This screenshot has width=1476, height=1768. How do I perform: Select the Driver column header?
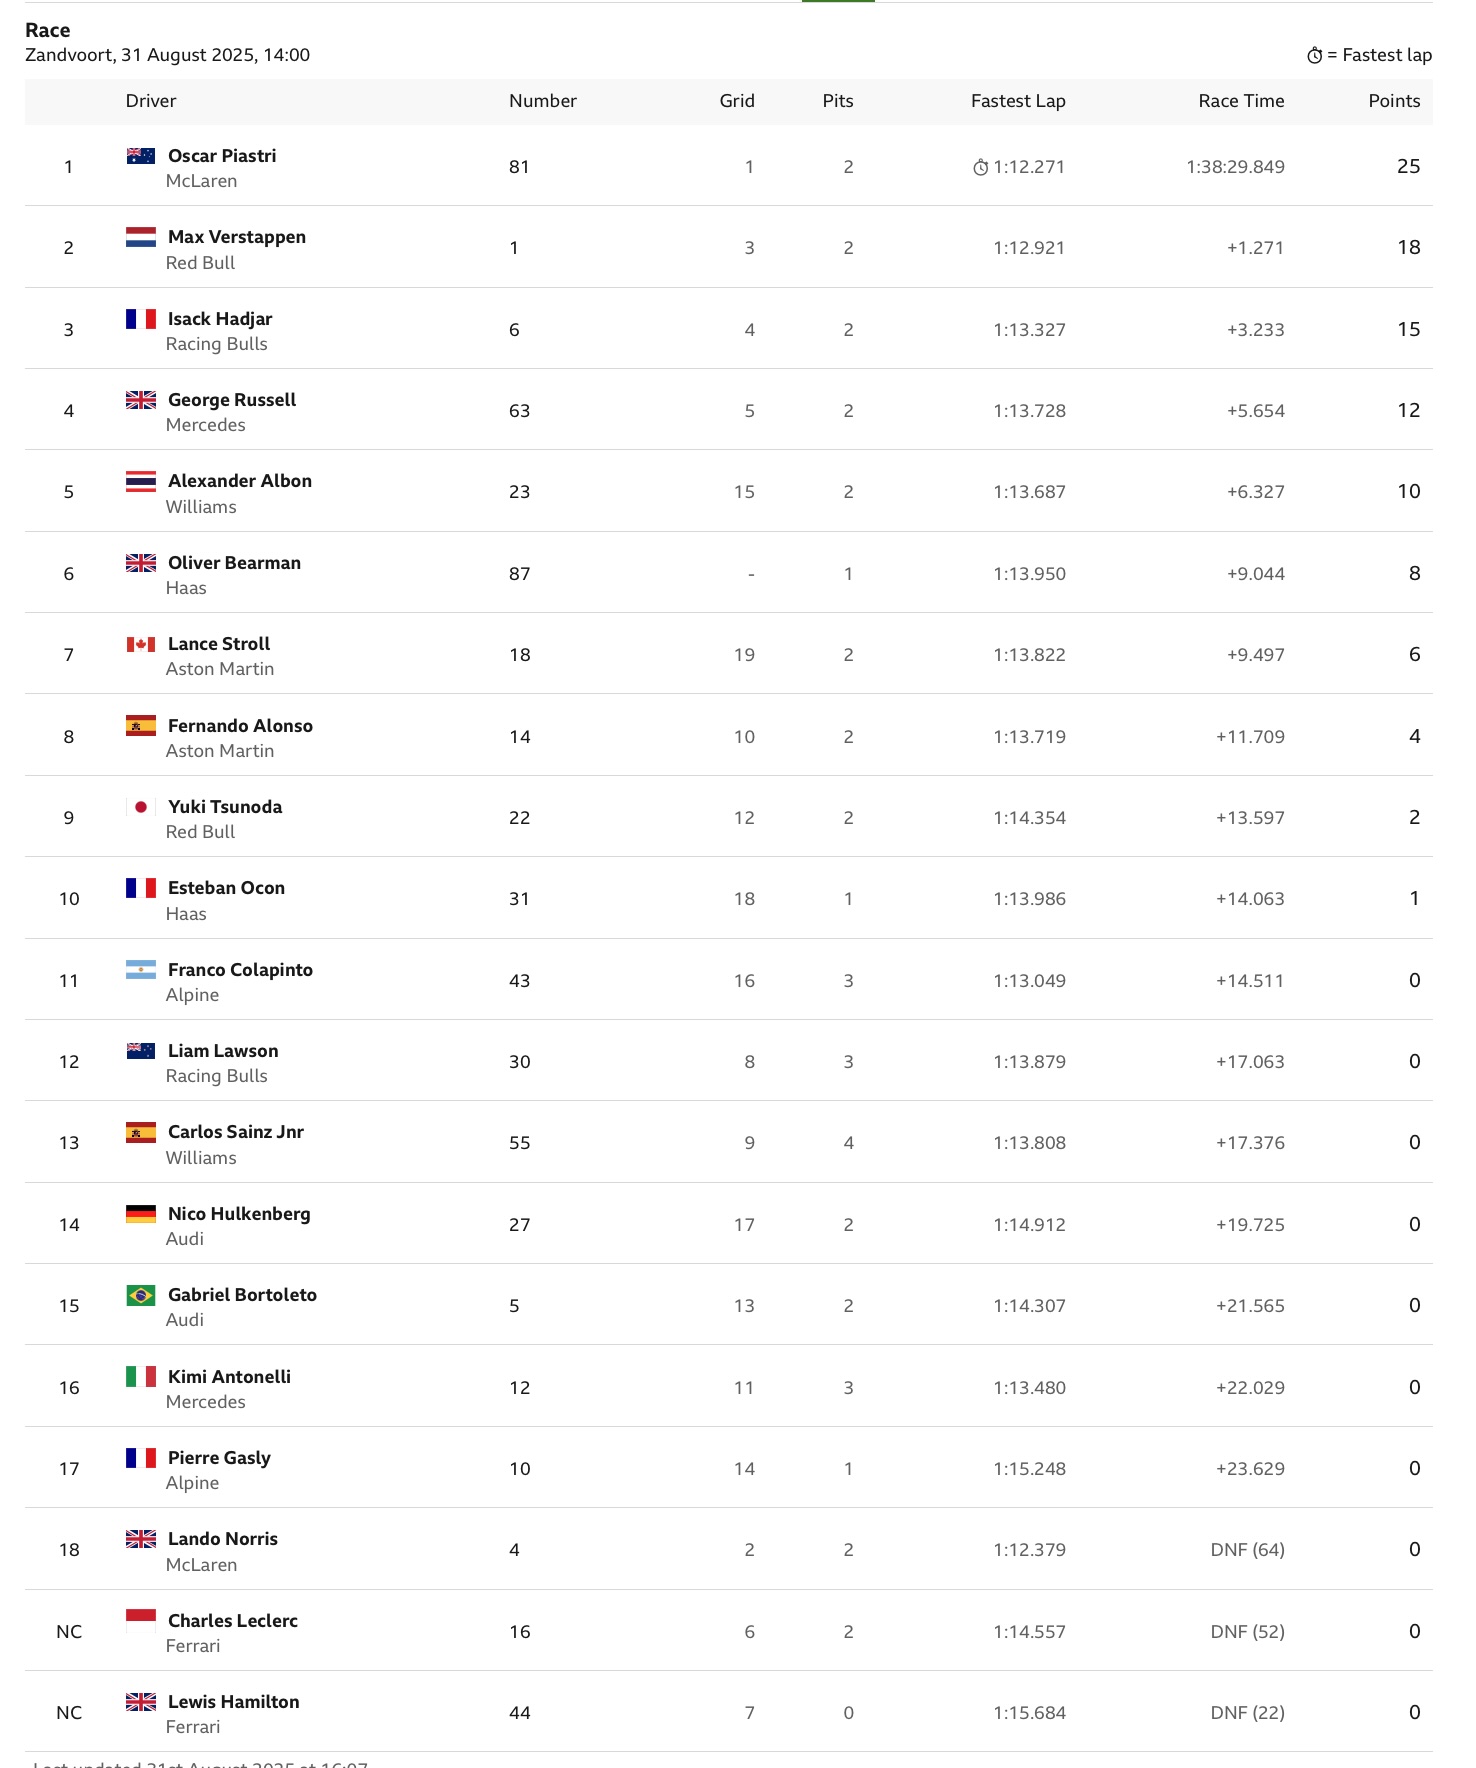click(x=151, y=101)
